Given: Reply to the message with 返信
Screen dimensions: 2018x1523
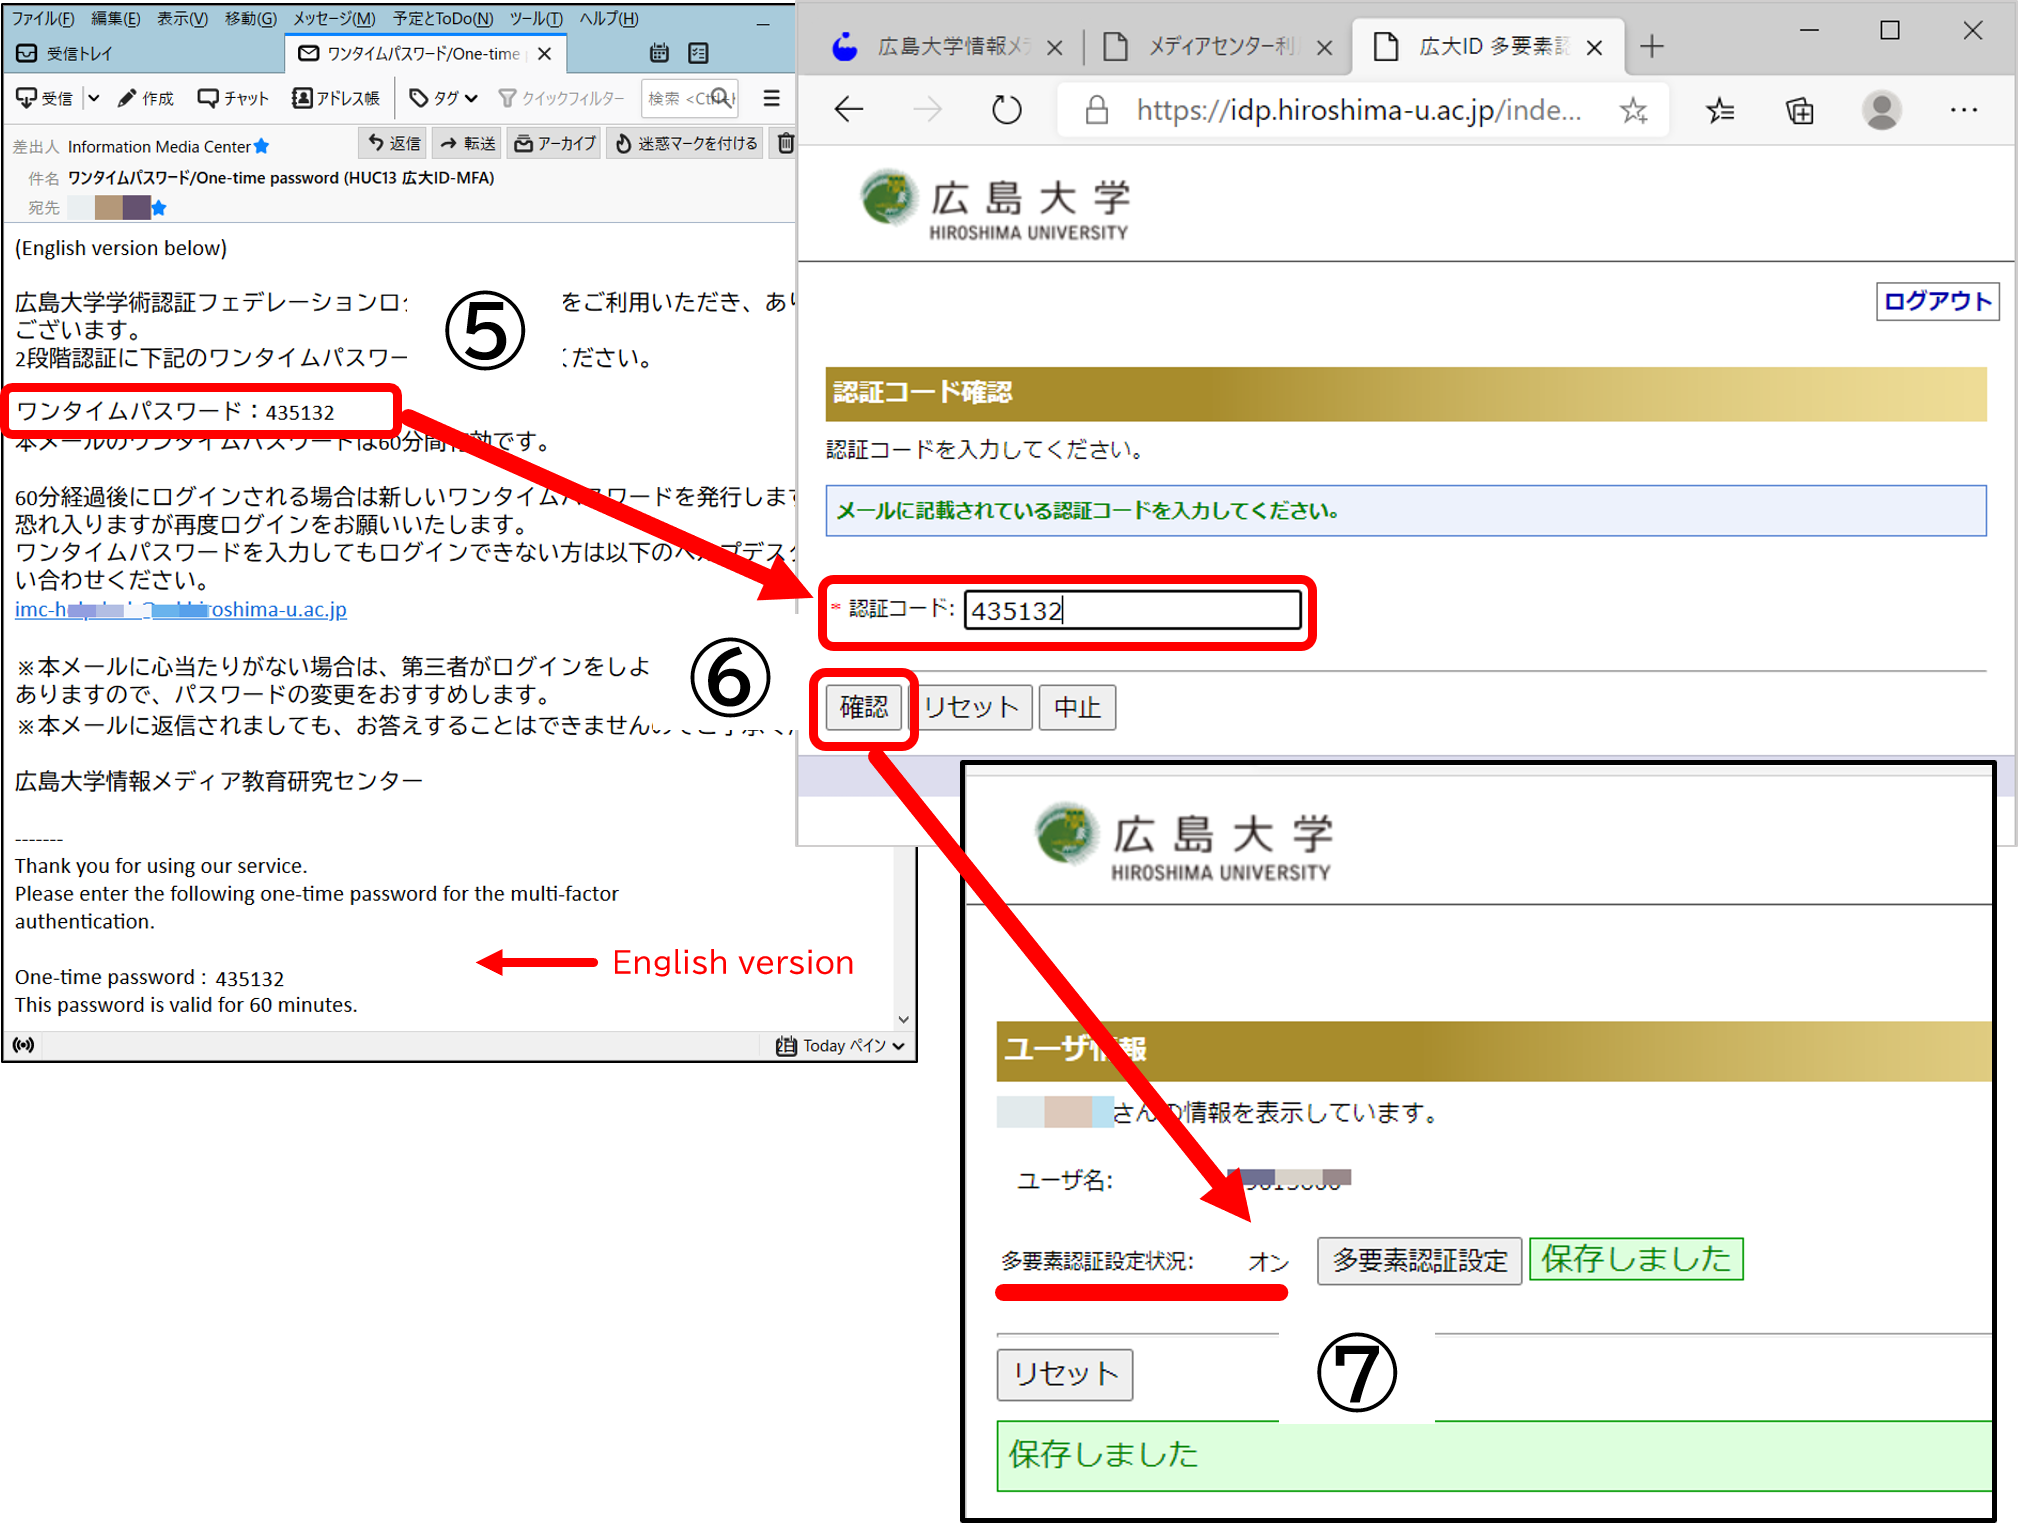Looking at the screenshot, I should tap(394, 144).
